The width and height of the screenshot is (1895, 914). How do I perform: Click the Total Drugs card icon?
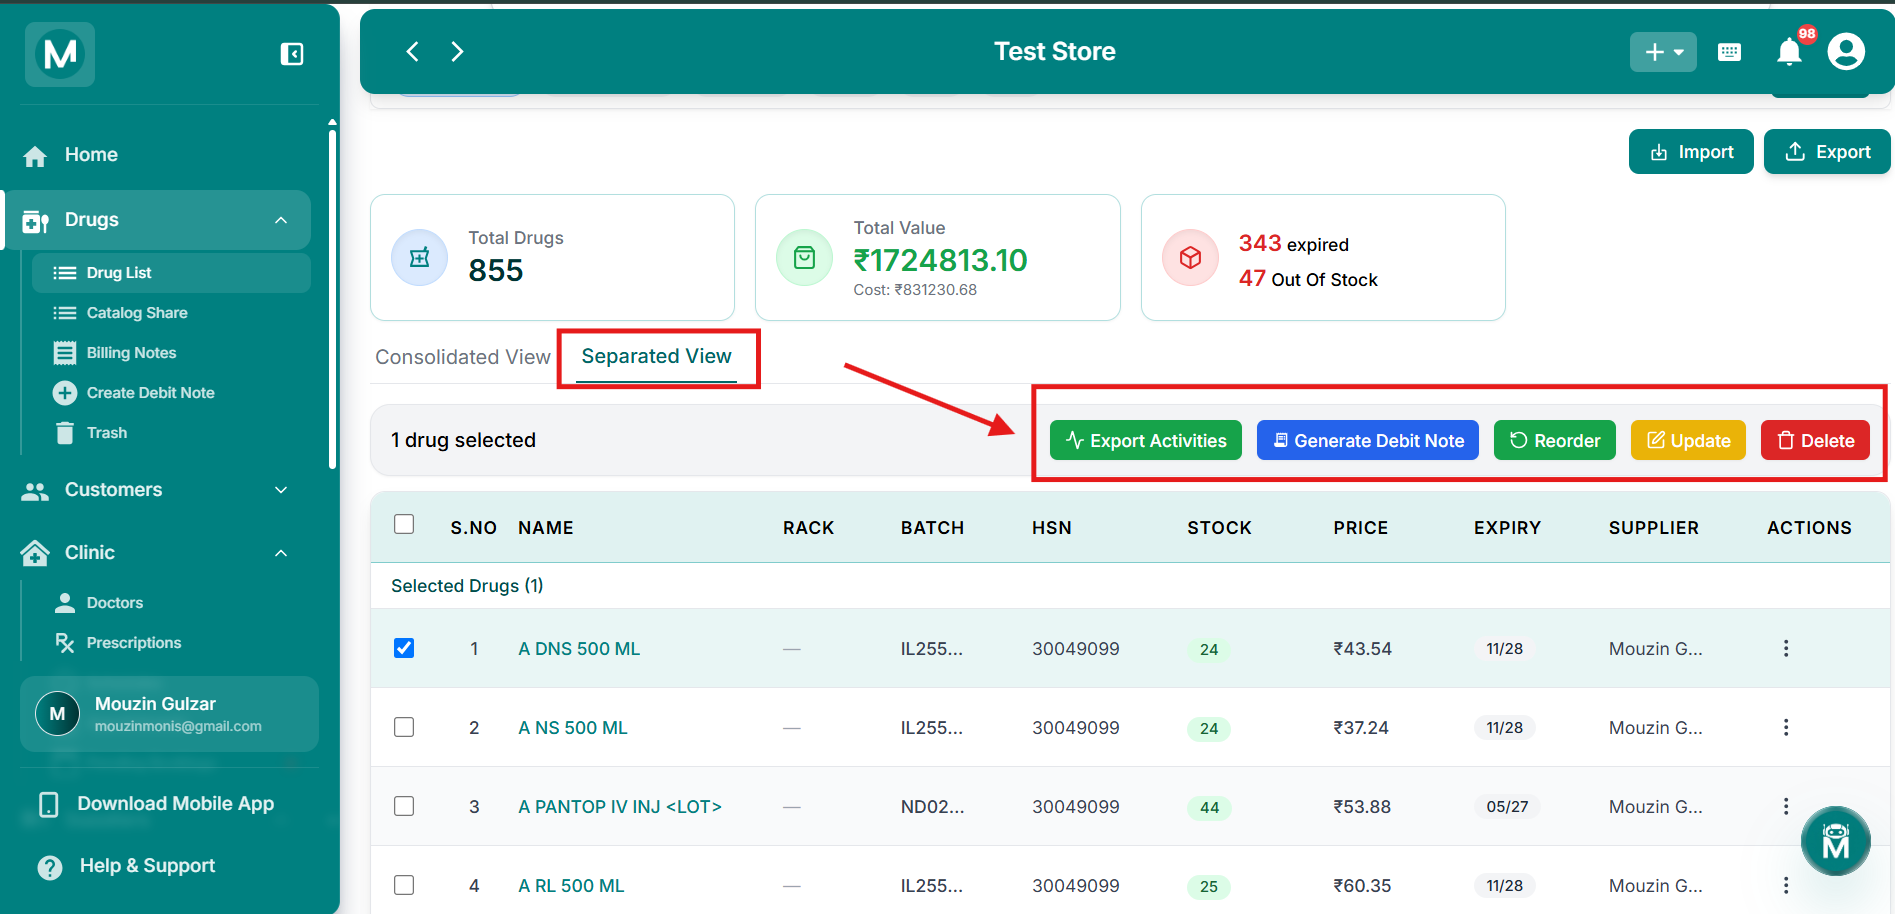pyautogui.click(x=420, y=257)
